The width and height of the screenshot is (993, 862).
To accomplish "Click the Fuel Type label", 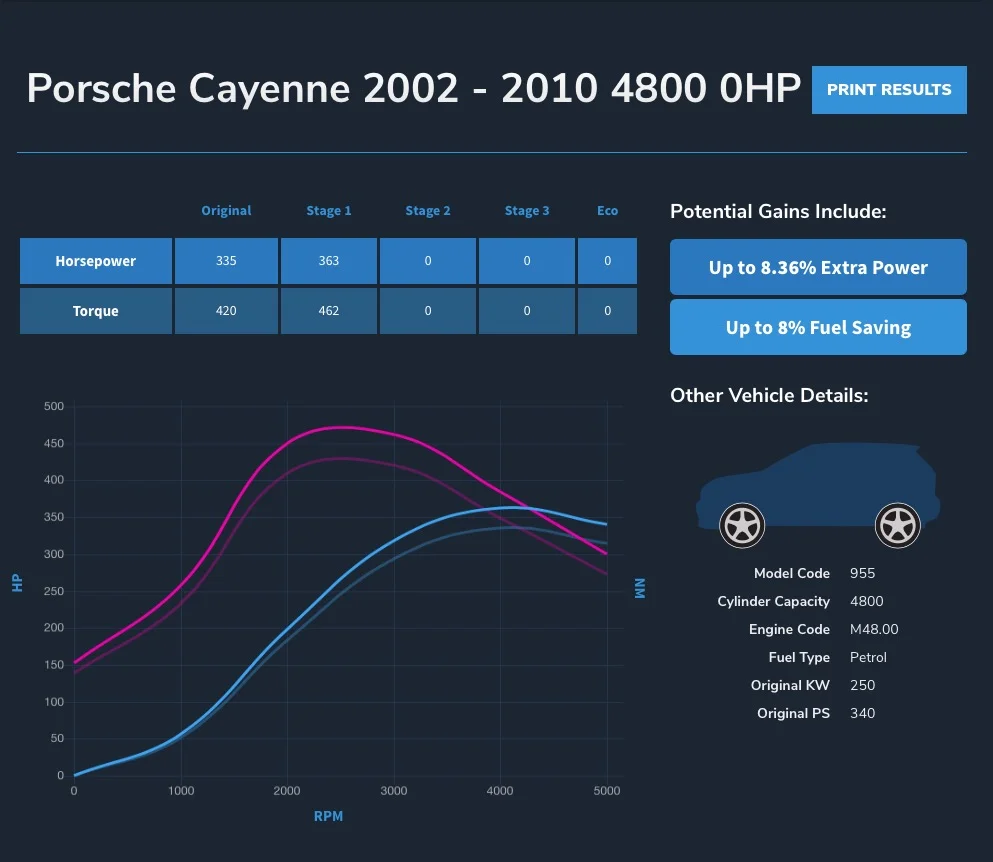I will coord(799,657).
